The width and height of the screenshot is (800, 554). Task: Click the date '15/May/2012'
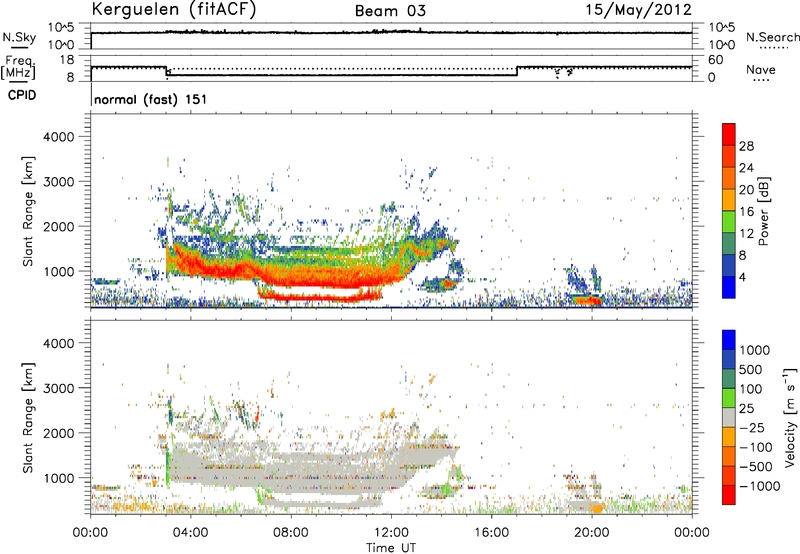[x=638, y=10]
